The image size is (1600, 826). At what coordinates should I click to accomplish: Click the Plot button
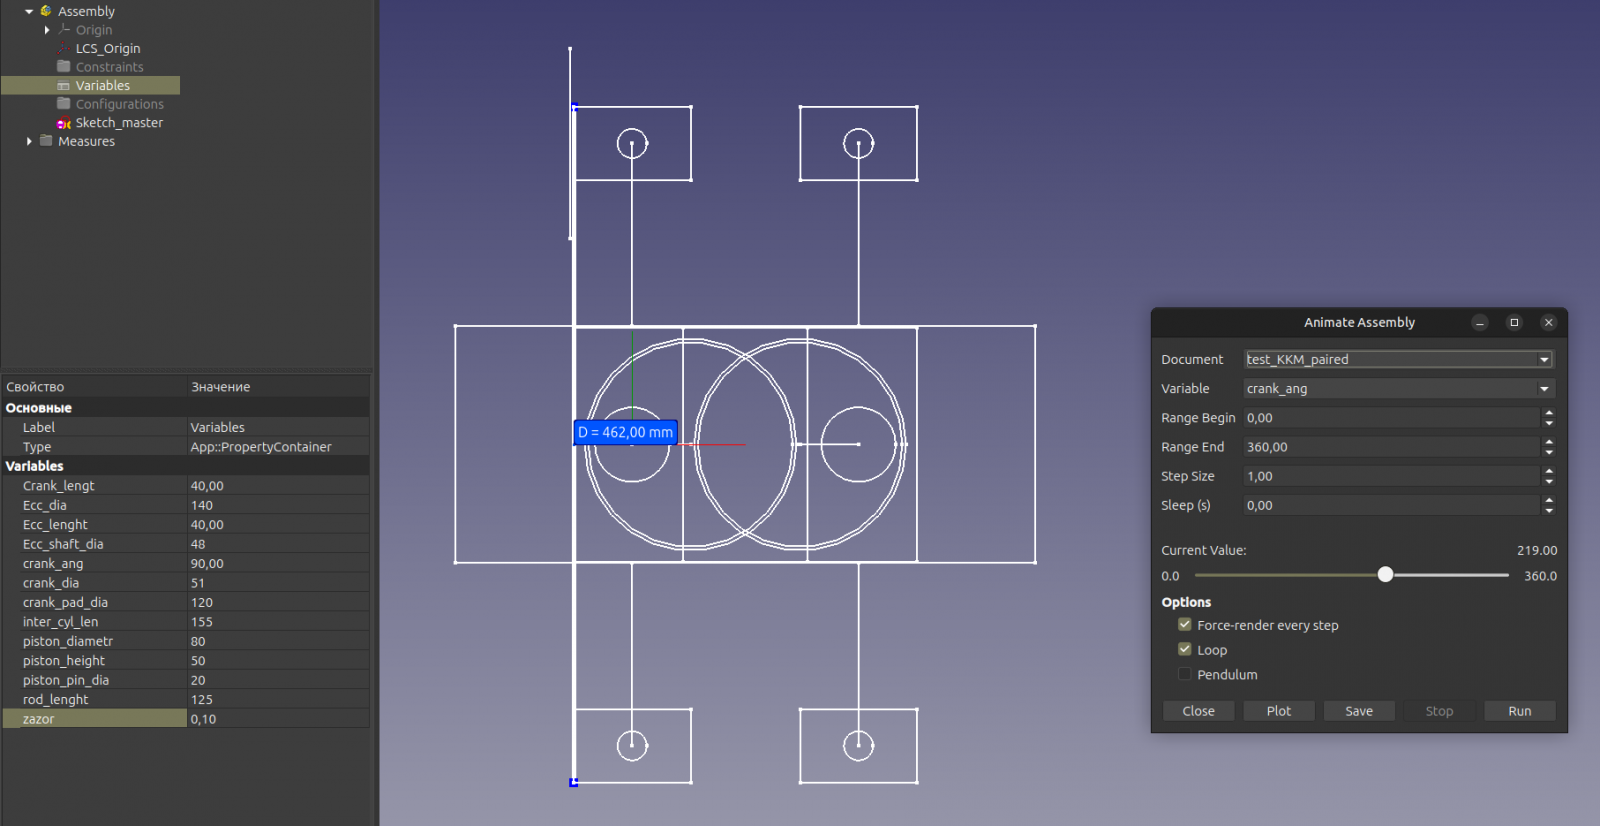click(1278, 711)
